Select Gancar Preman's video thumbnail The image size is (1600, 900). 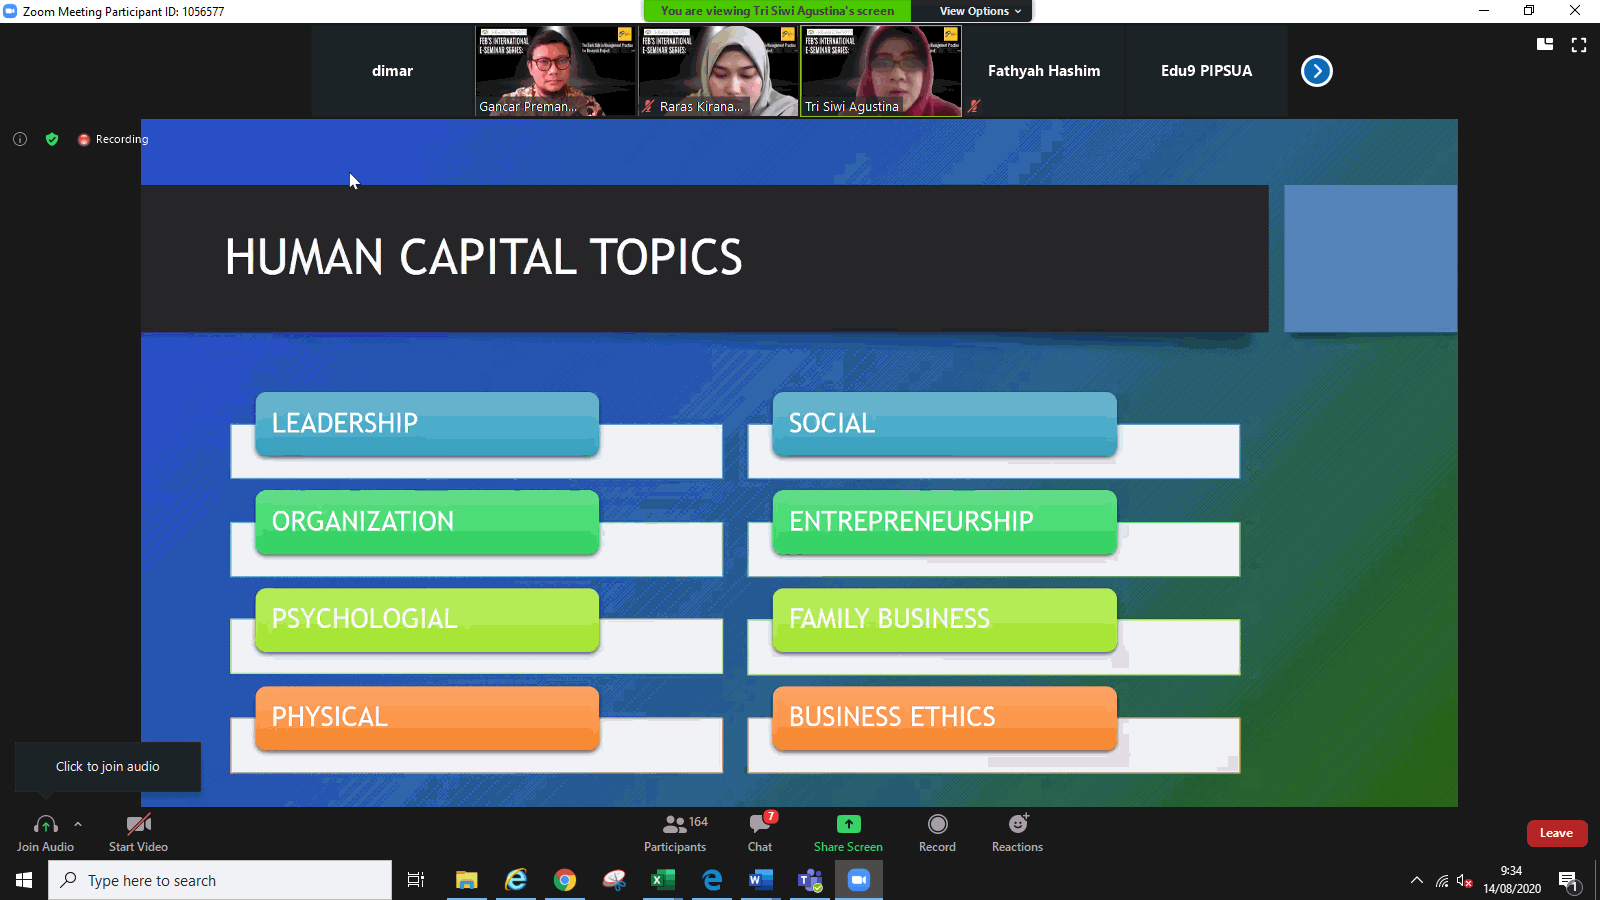pyautogui.click(x=555, y=71)
